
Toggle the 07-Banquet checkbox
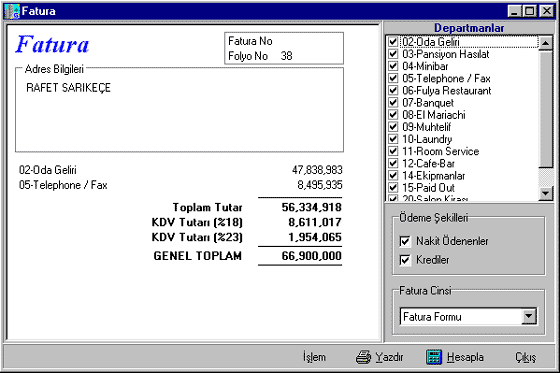(x=393, y=103)
